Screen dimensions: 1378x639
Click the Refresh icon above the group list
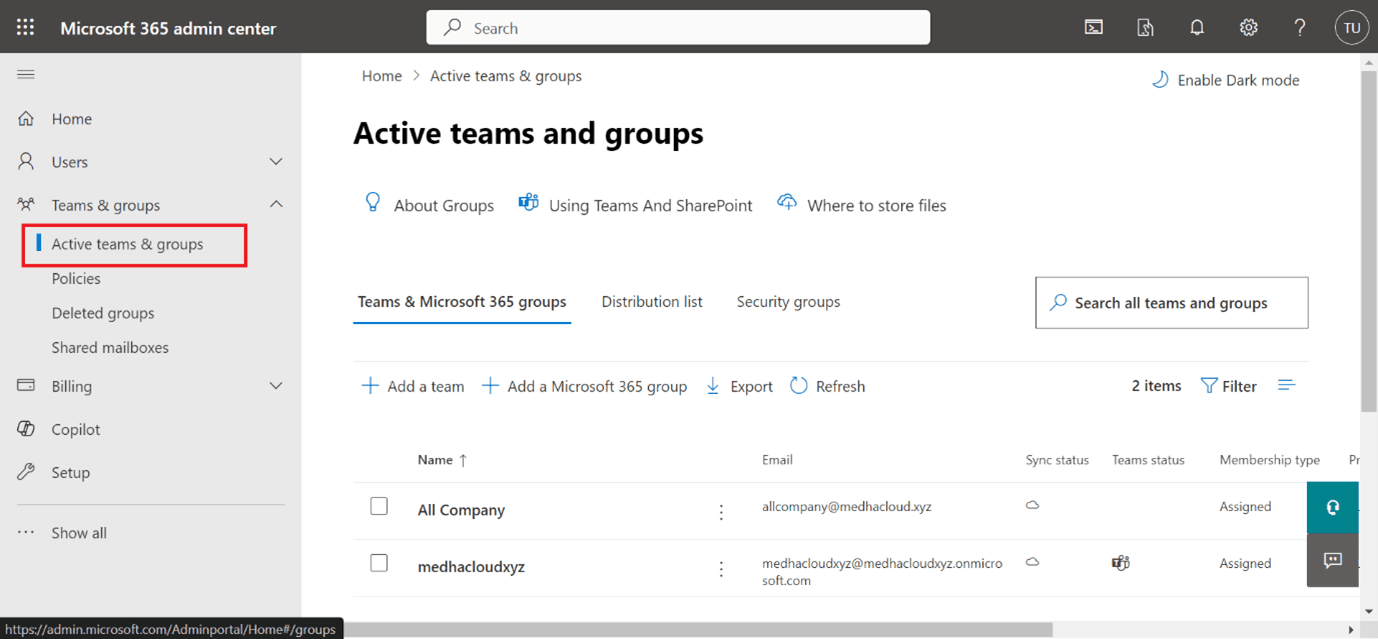[827, 385]
